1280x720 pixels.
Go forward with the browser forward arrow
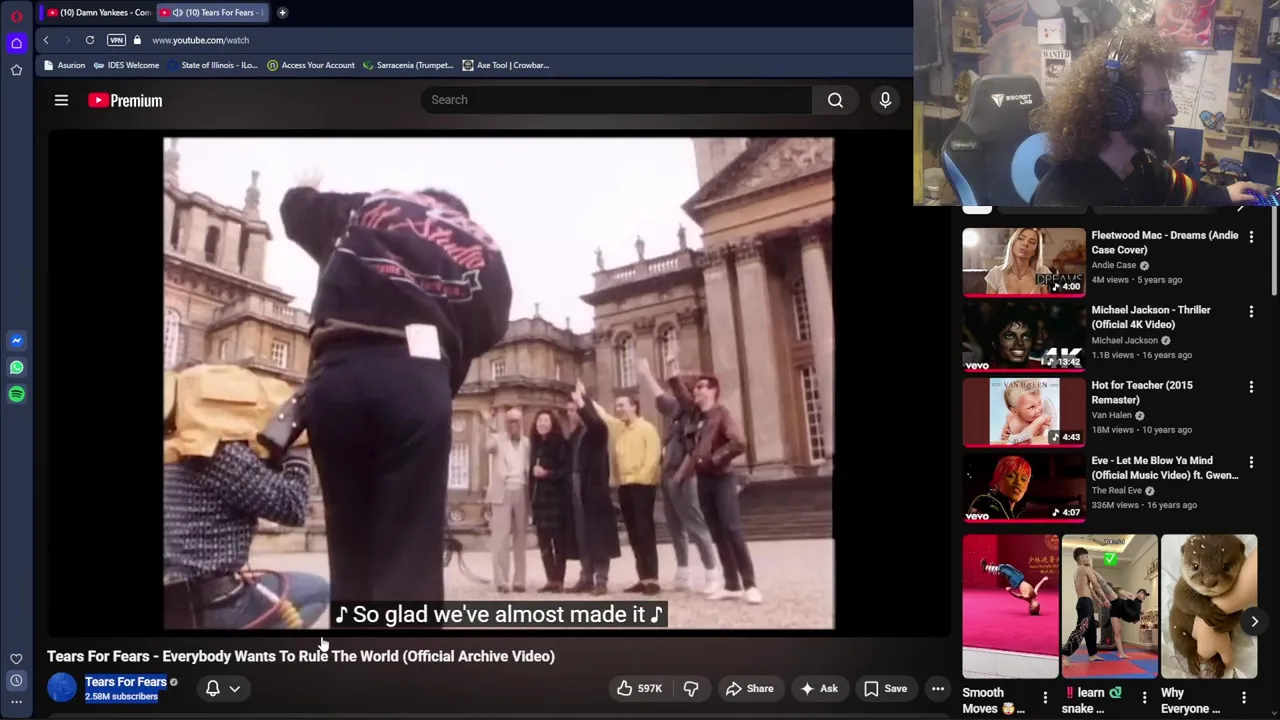pos(67,40)
